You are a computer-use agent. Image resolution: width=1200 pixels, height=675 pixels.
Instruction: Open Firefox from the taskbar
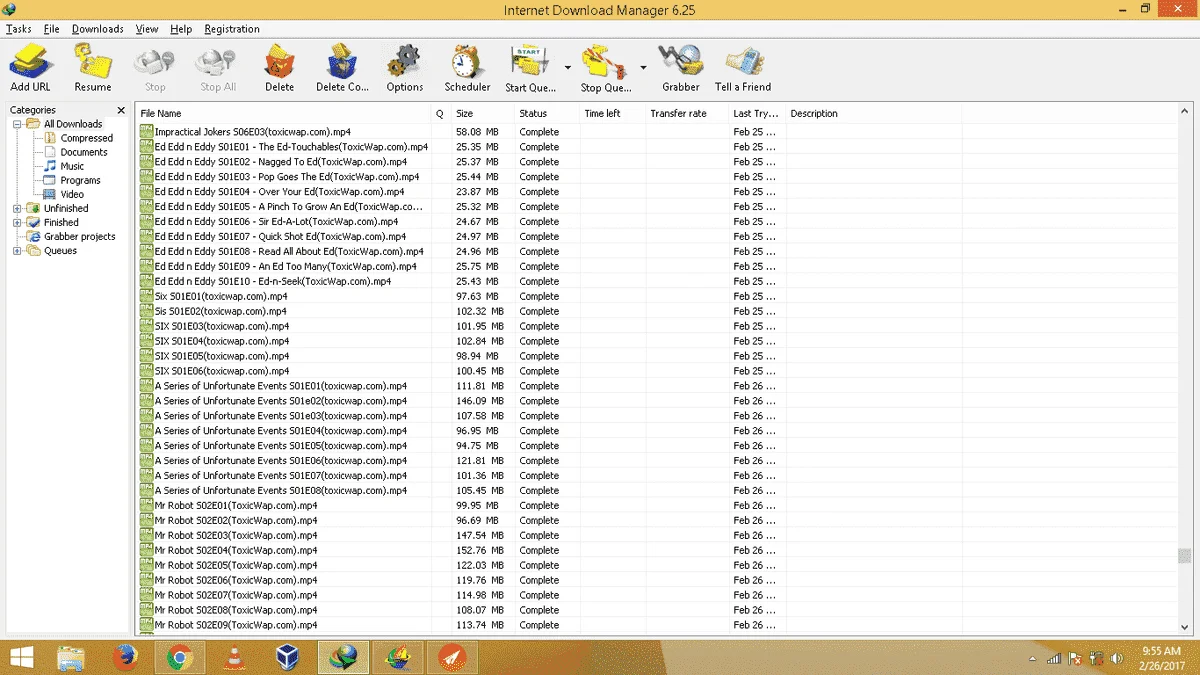point(125,657)
